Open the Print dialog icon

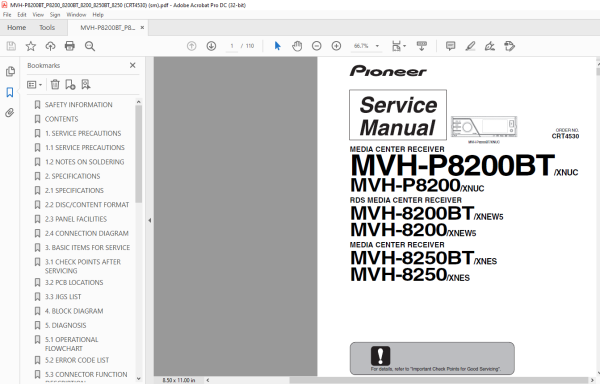tap(70, 46)
